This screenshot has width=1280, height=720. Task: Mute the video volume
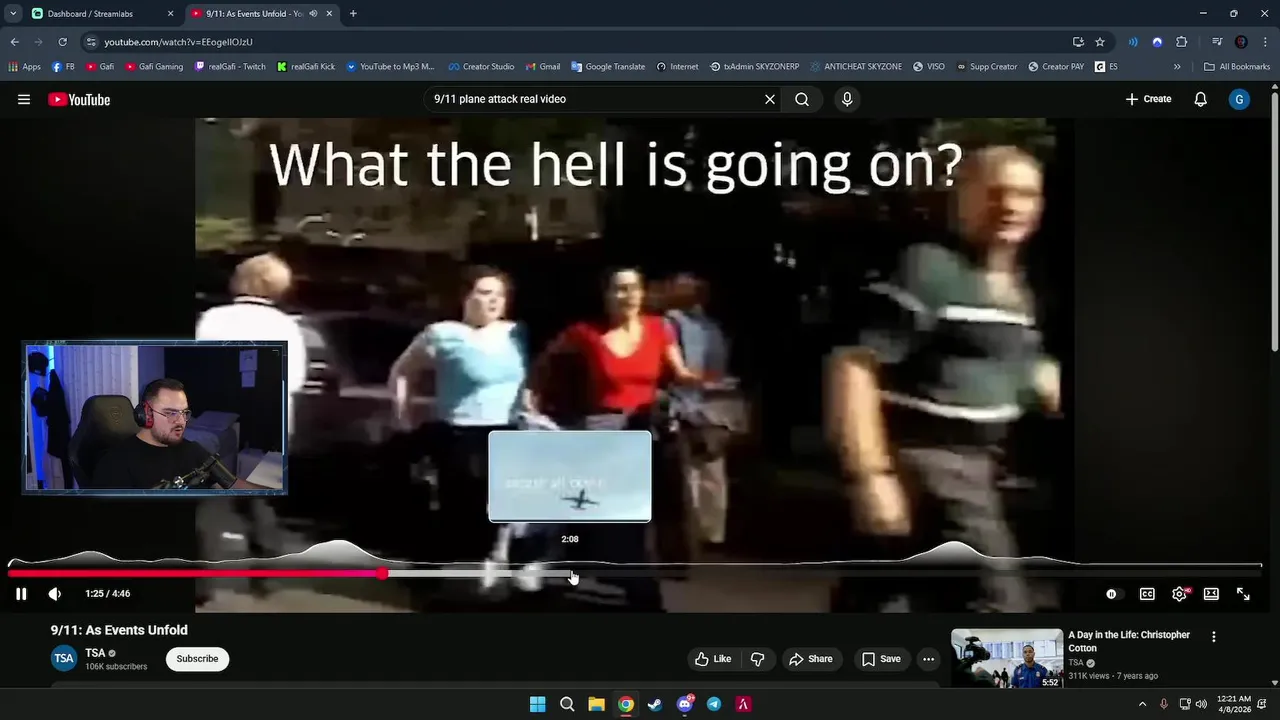point(55,593)
